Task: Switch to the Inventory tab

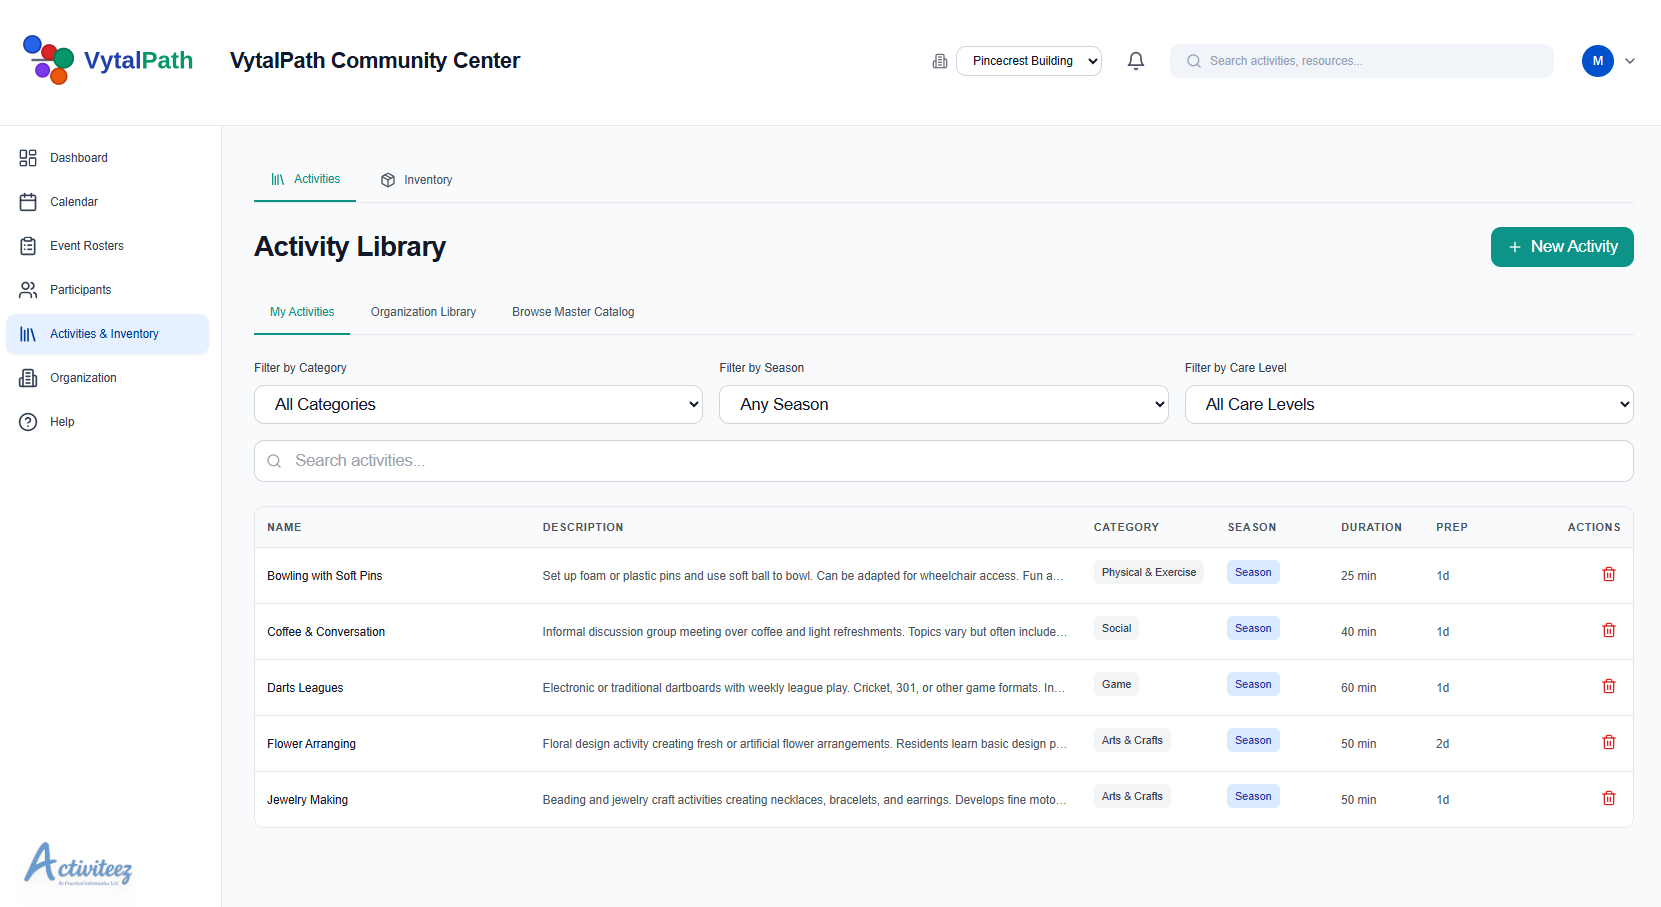Action: coord(417,180)
